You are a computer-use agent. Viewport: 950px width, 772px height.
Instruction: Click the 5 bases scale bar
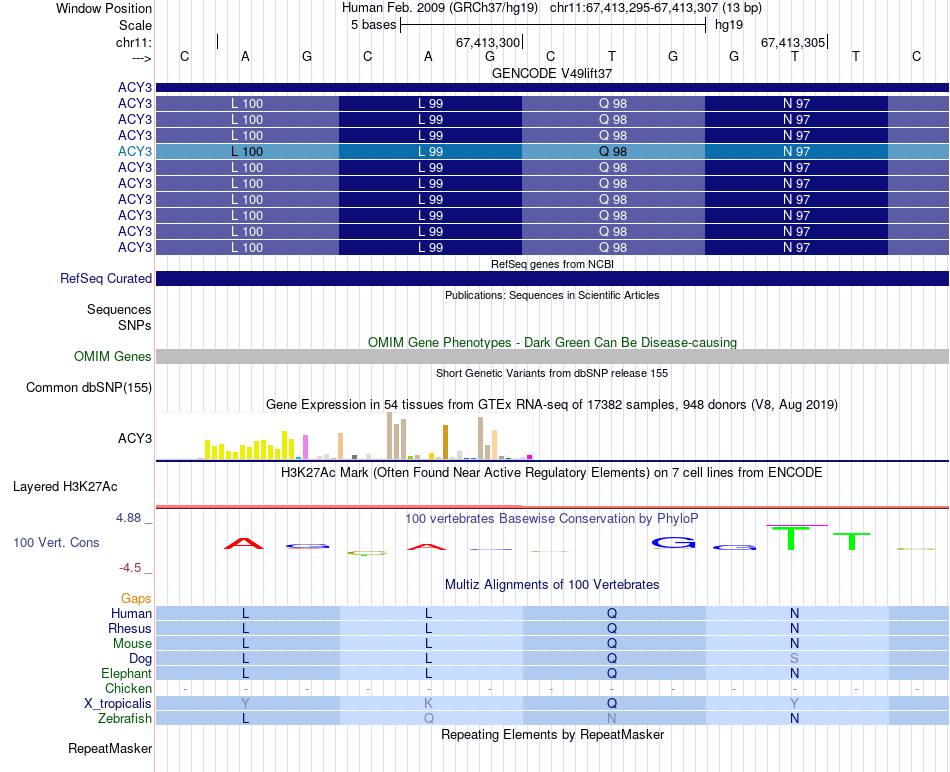553,25
